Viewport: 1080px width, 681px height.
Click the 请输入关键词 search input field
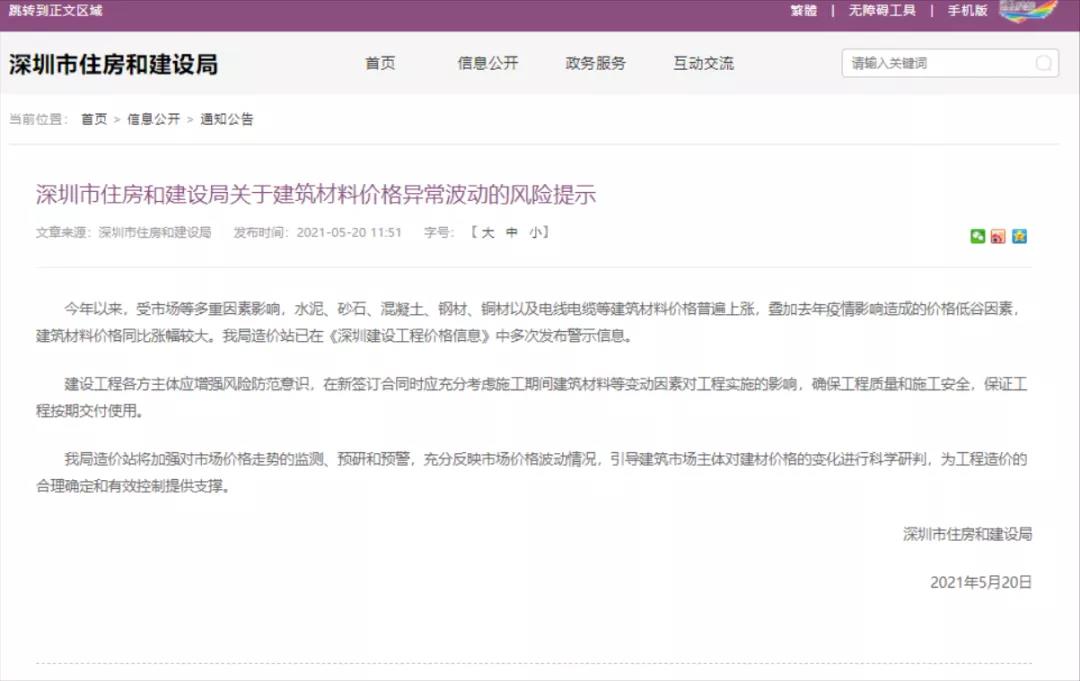point(935,63)
